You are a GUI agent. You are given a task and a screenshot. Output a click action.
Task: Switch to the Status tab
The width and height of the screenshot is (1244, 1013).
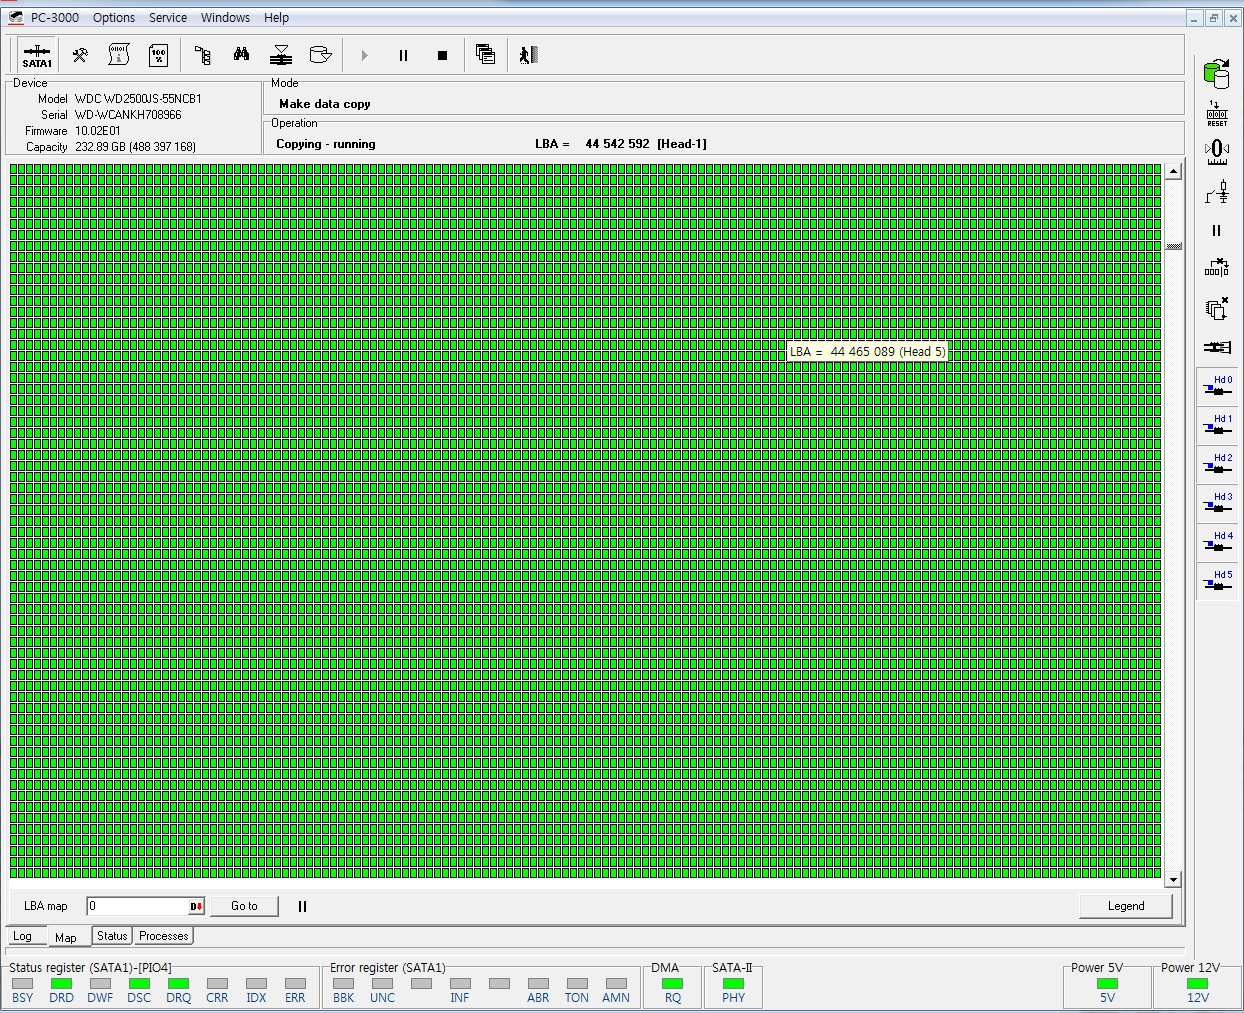pyautogui.click(x=112, y=936)
